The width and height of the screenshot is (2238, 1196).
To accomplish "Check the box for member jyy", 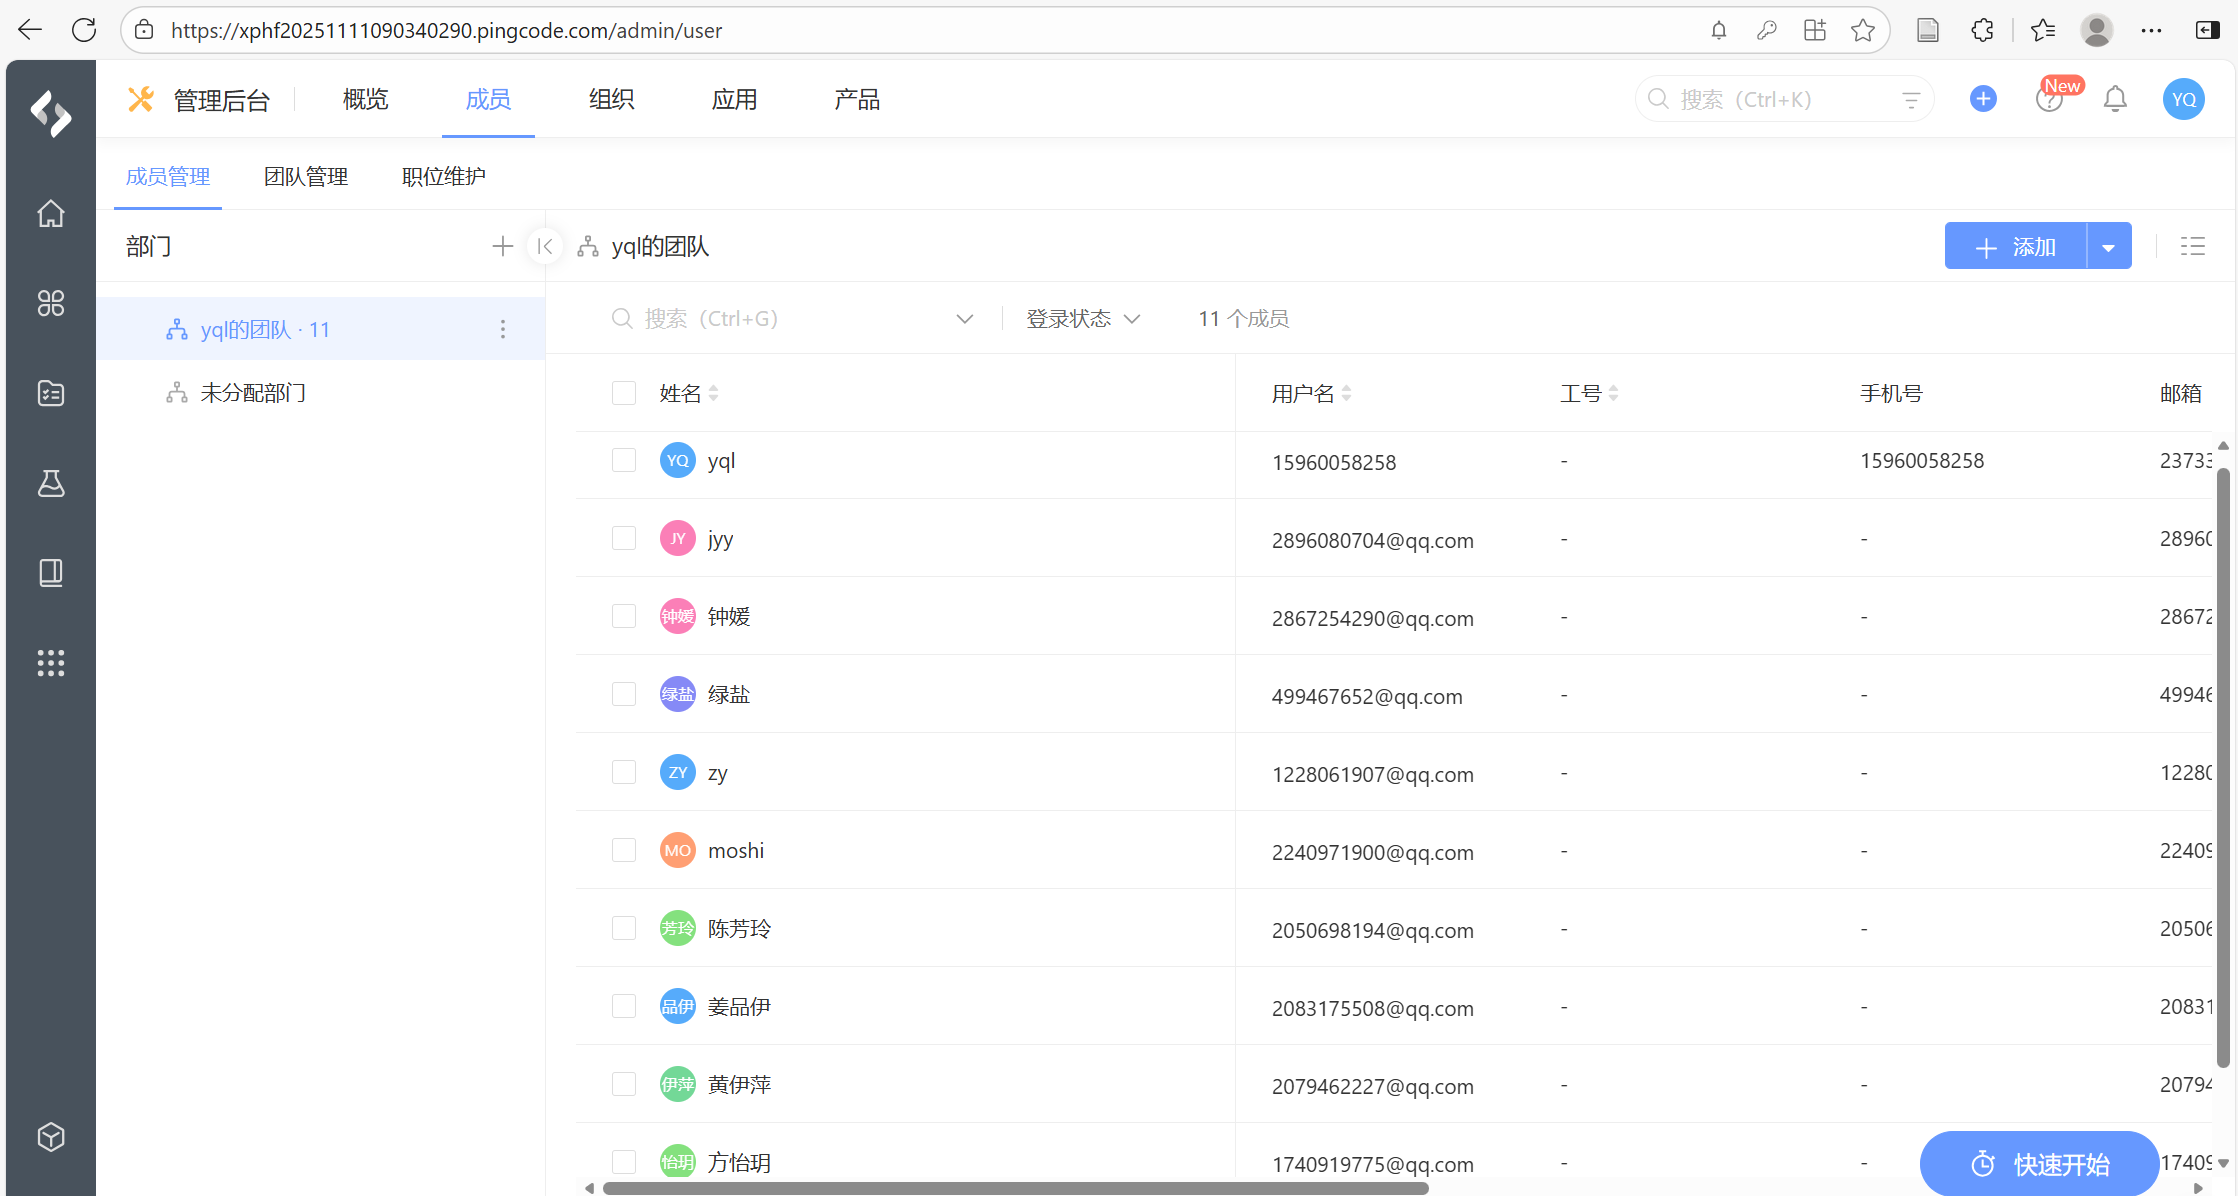I will point(624,538).
